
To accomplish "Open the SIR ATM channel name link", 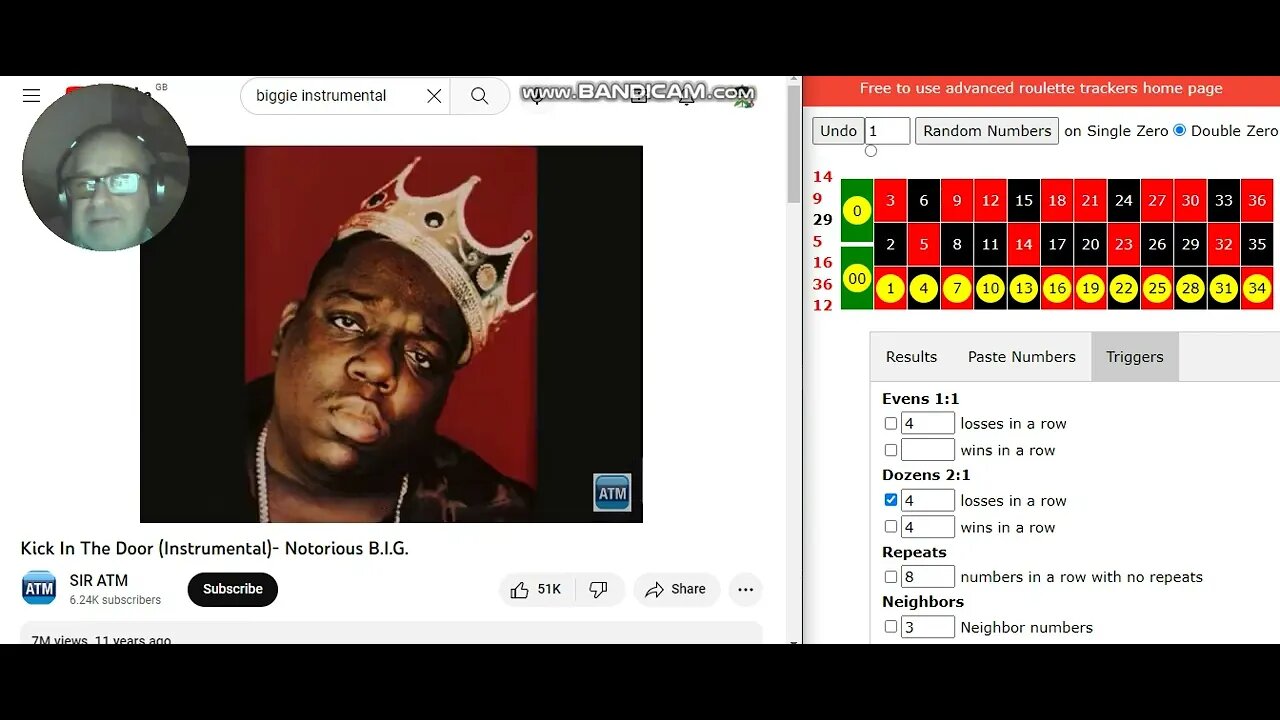I will tap(99, 580).
